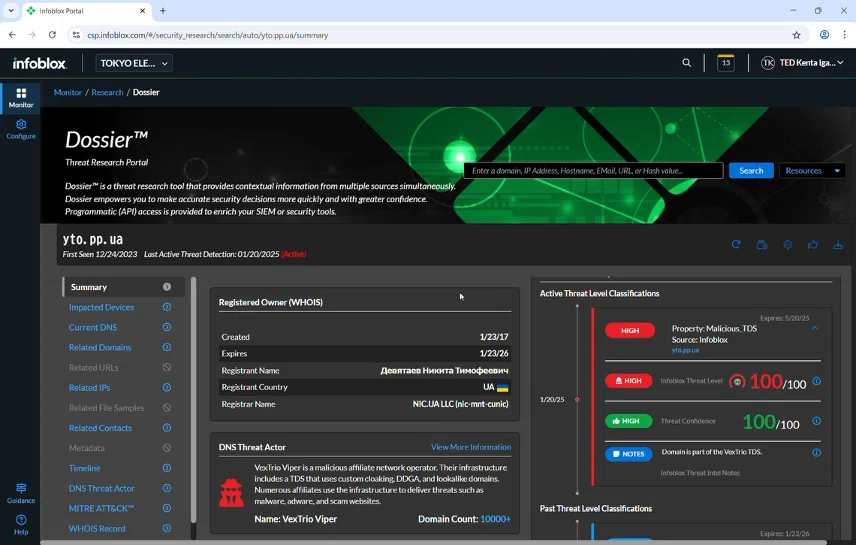This screenshot has width=856, height=545.
Task: Click the Research breadcrumb link
Action: coord(107,92)
